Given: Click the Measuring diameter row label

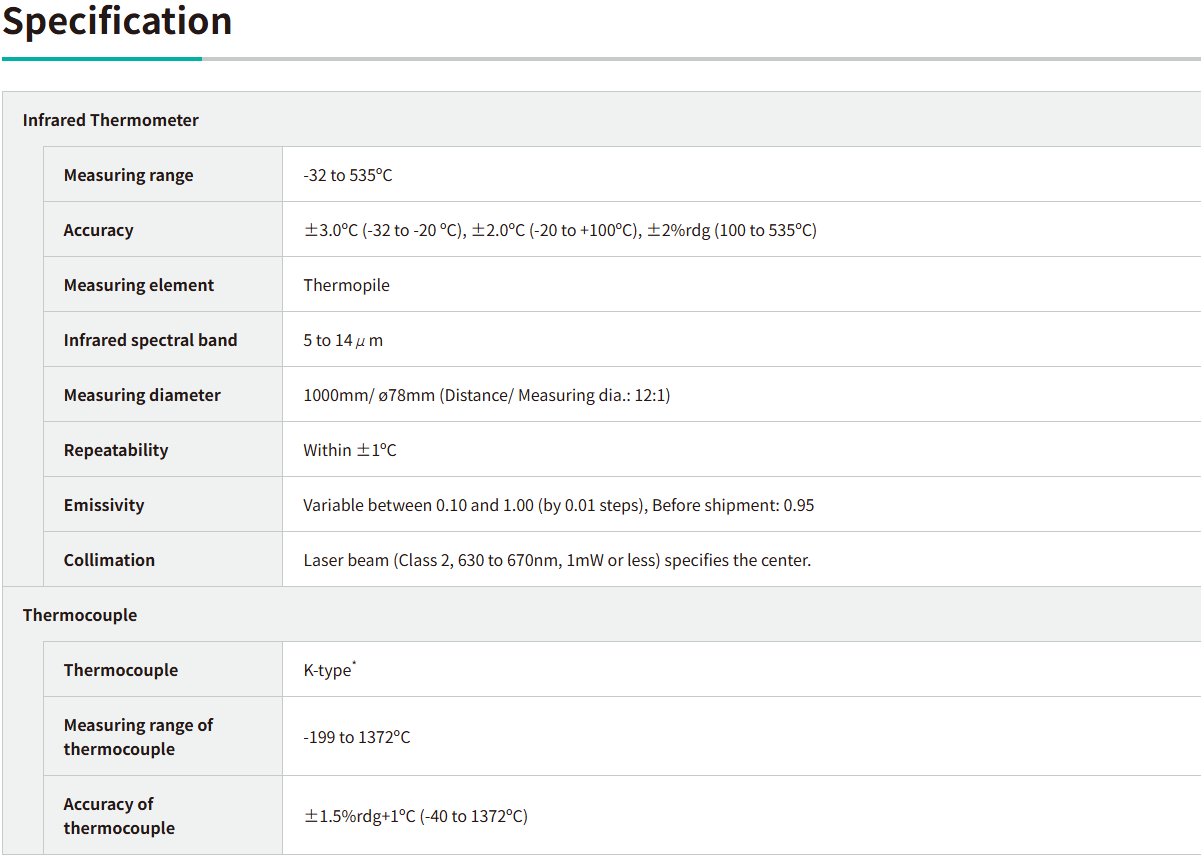Looking at the screenshot, I should pos(142,395).
